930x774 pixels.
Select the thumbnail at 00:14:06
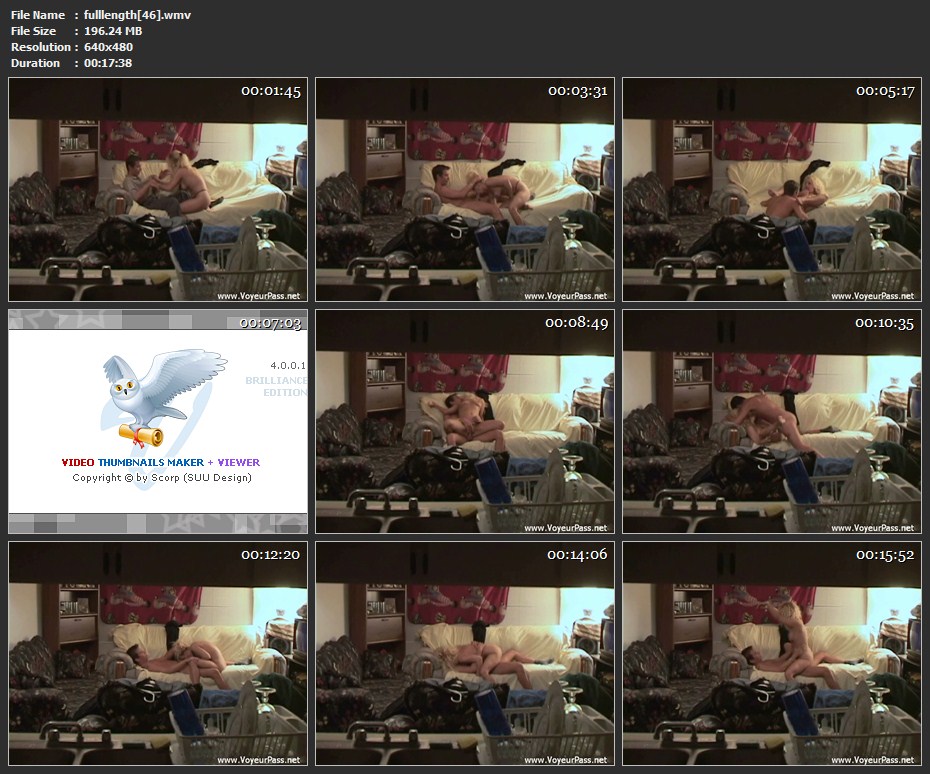pos(465,653)
